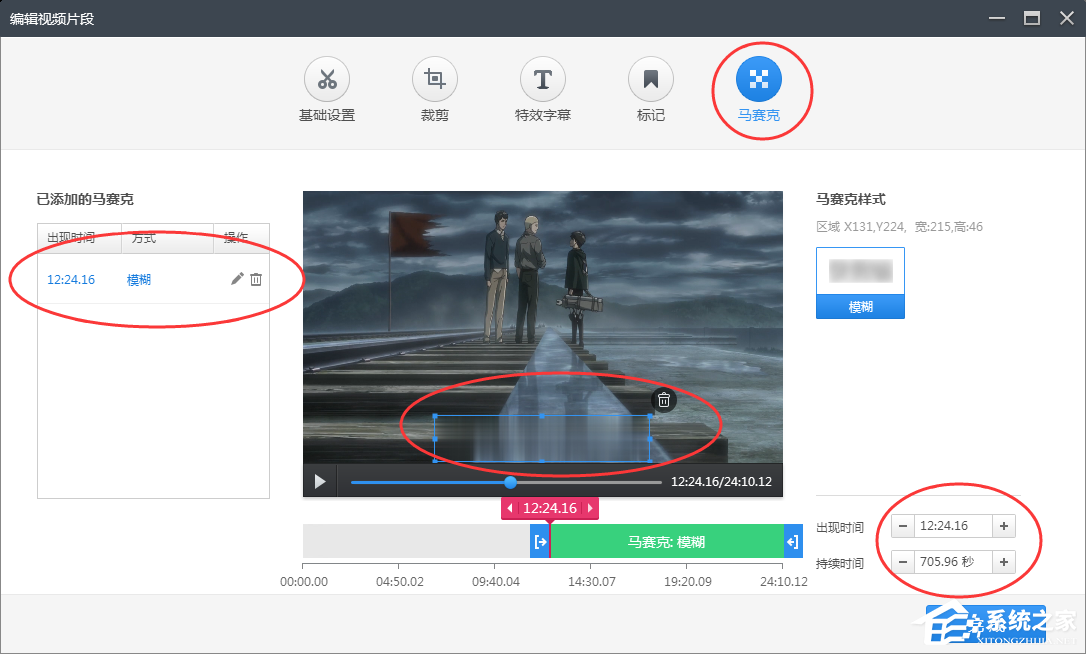This screenshot has width=1086, height=654.
Task: Remove mosaic using trash icon on video
Action: point(663,399)
